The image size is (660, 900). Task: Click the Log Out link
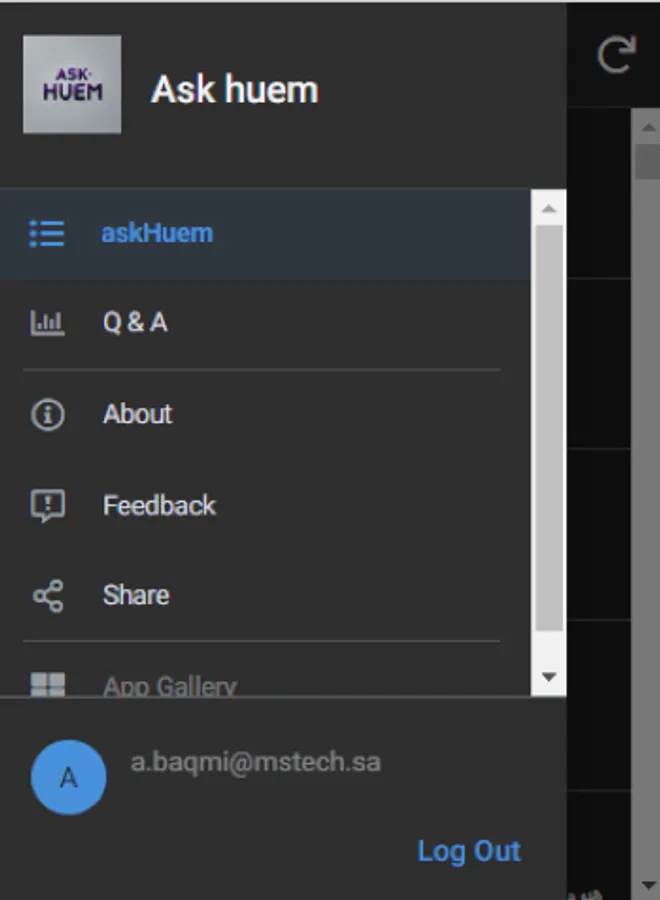tap(469, 850)
